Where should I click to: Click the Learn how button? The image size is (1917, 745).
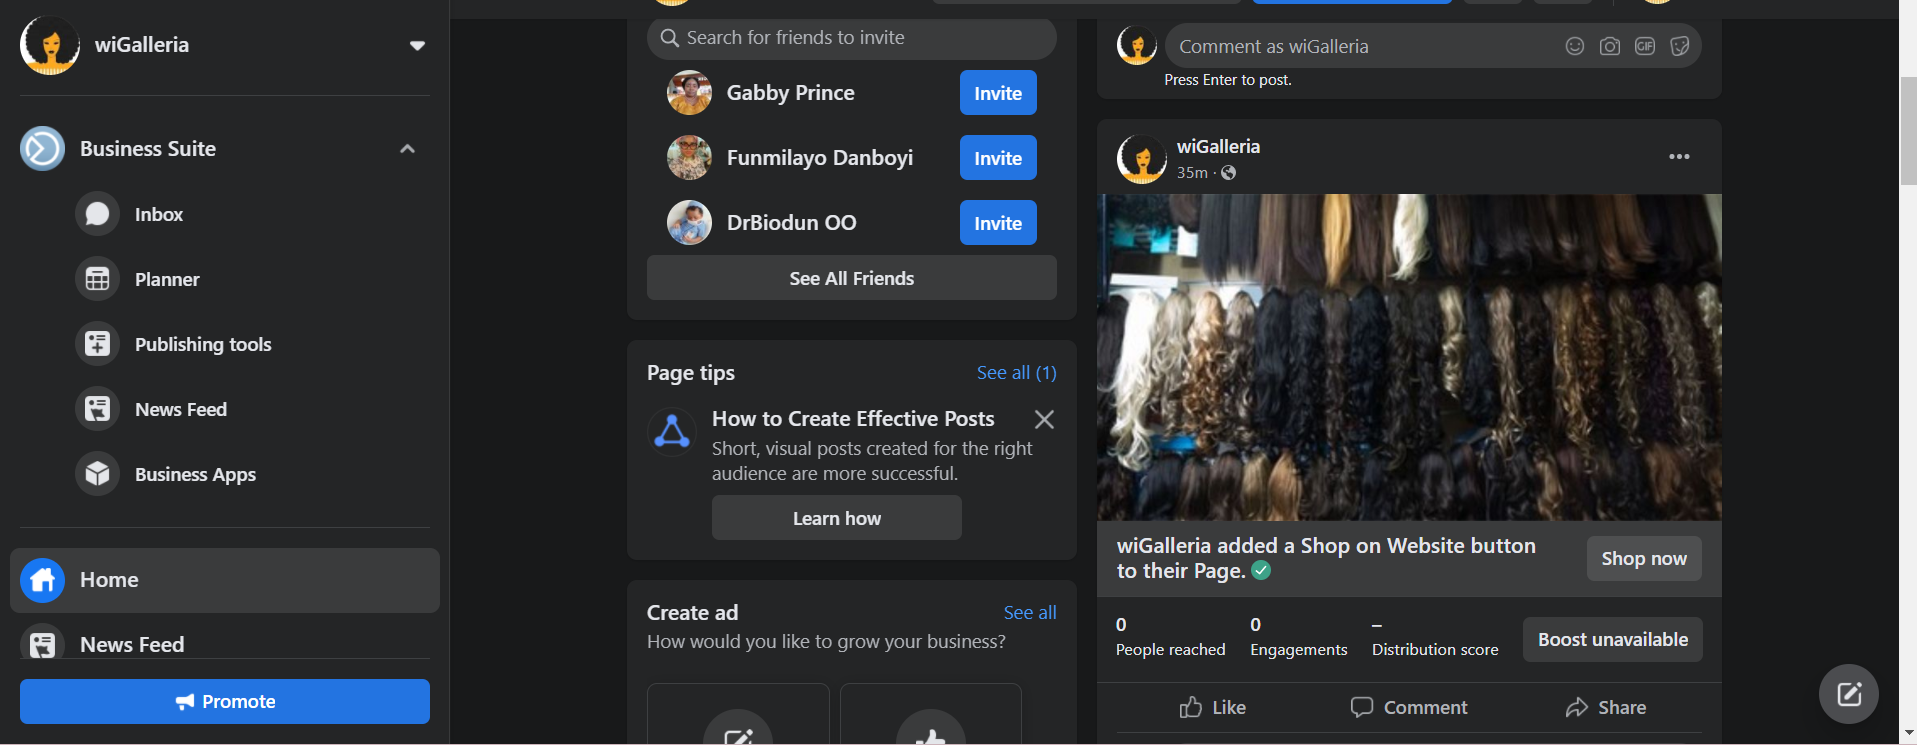(x=837, y=518)
